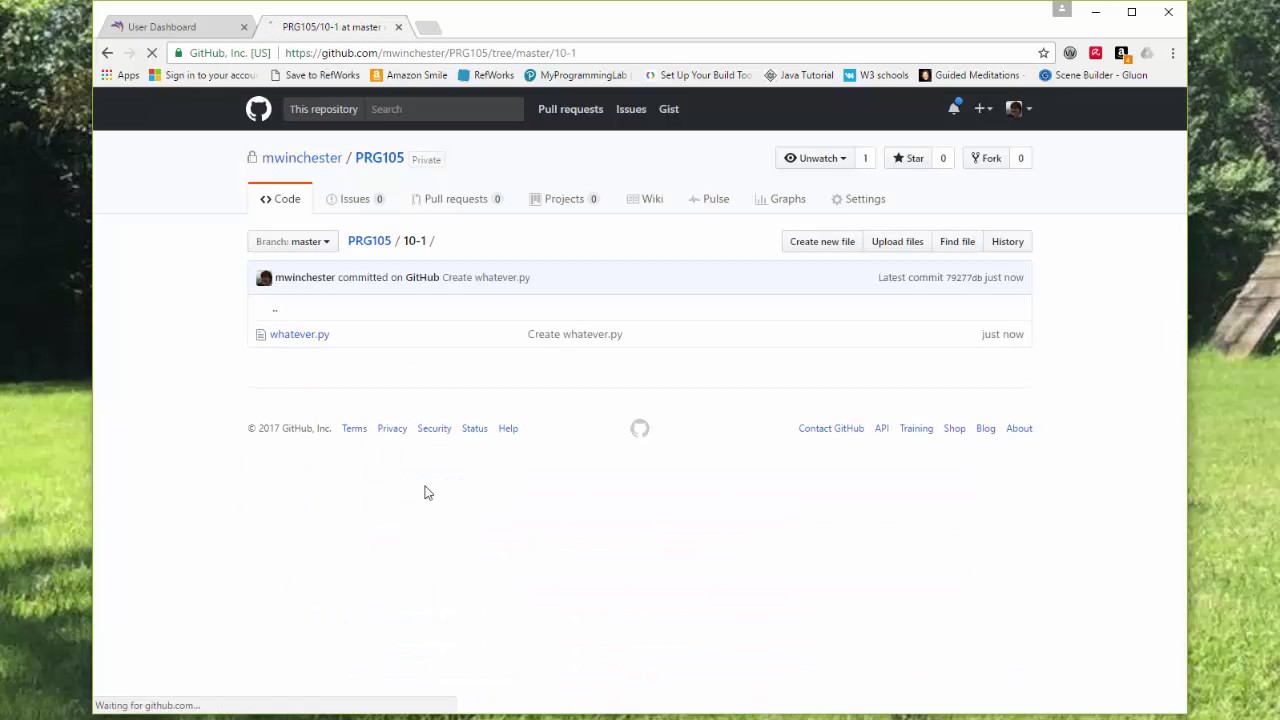The width and height of the screenshot is (1280, 720).
Task: Open Pull requests in the top navigation
Action: [x=570, y=109]
